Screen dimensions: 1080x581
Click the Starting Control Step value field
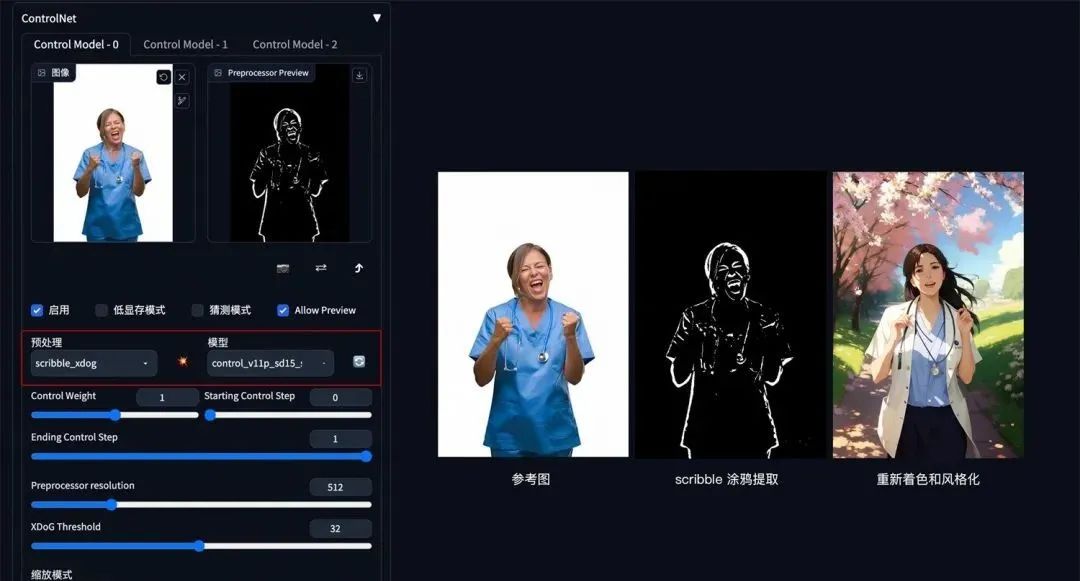pyautogui.click(x=340, y=397)
